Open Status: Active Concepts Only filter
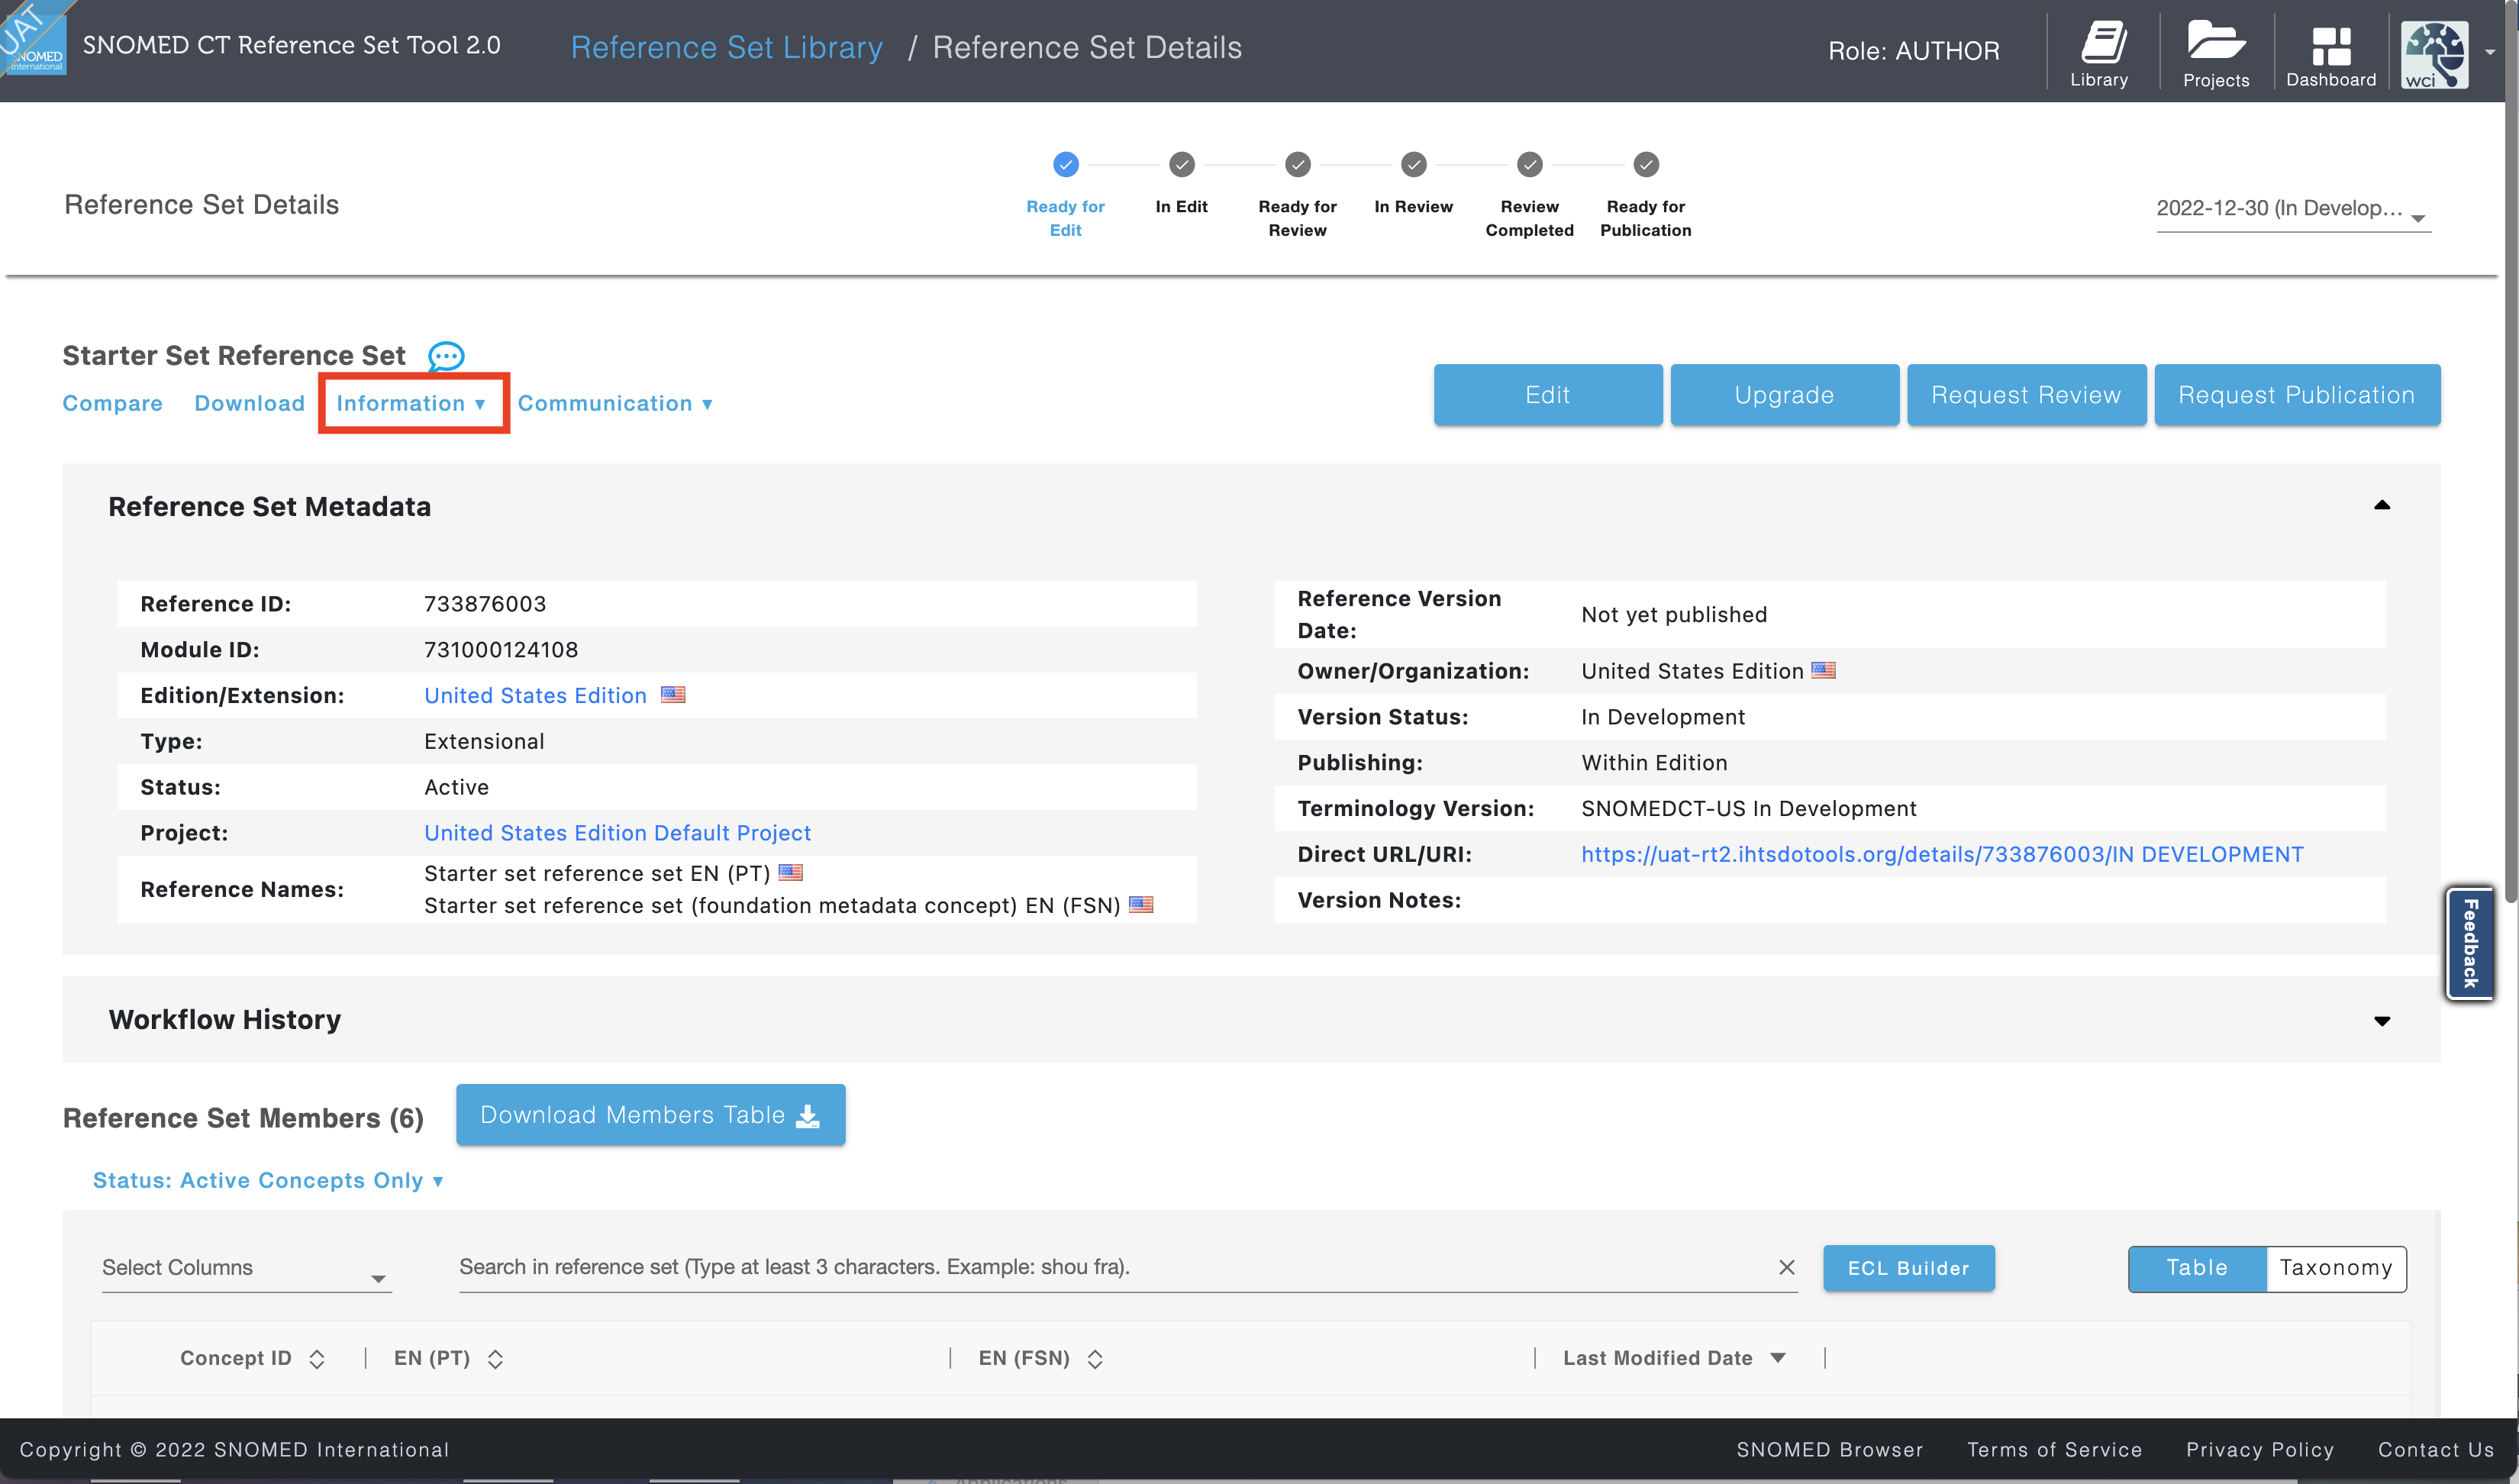This screenshot has height=1484, width=2519. pyautogui.click(x=267, y=1181)
